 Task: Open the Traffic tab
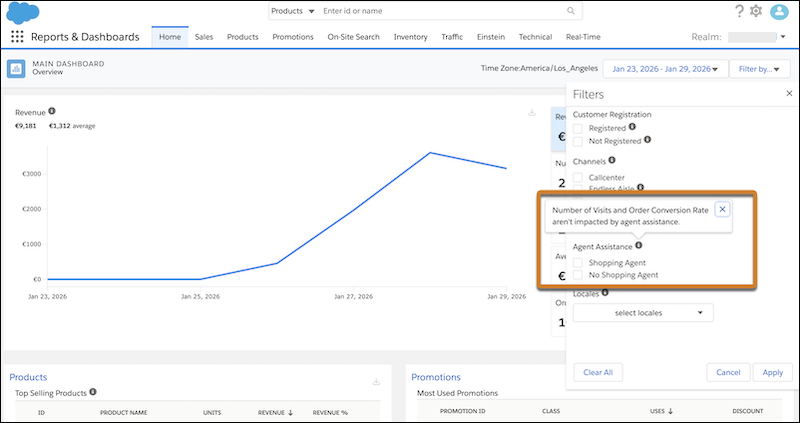click(x=452, y=37)
